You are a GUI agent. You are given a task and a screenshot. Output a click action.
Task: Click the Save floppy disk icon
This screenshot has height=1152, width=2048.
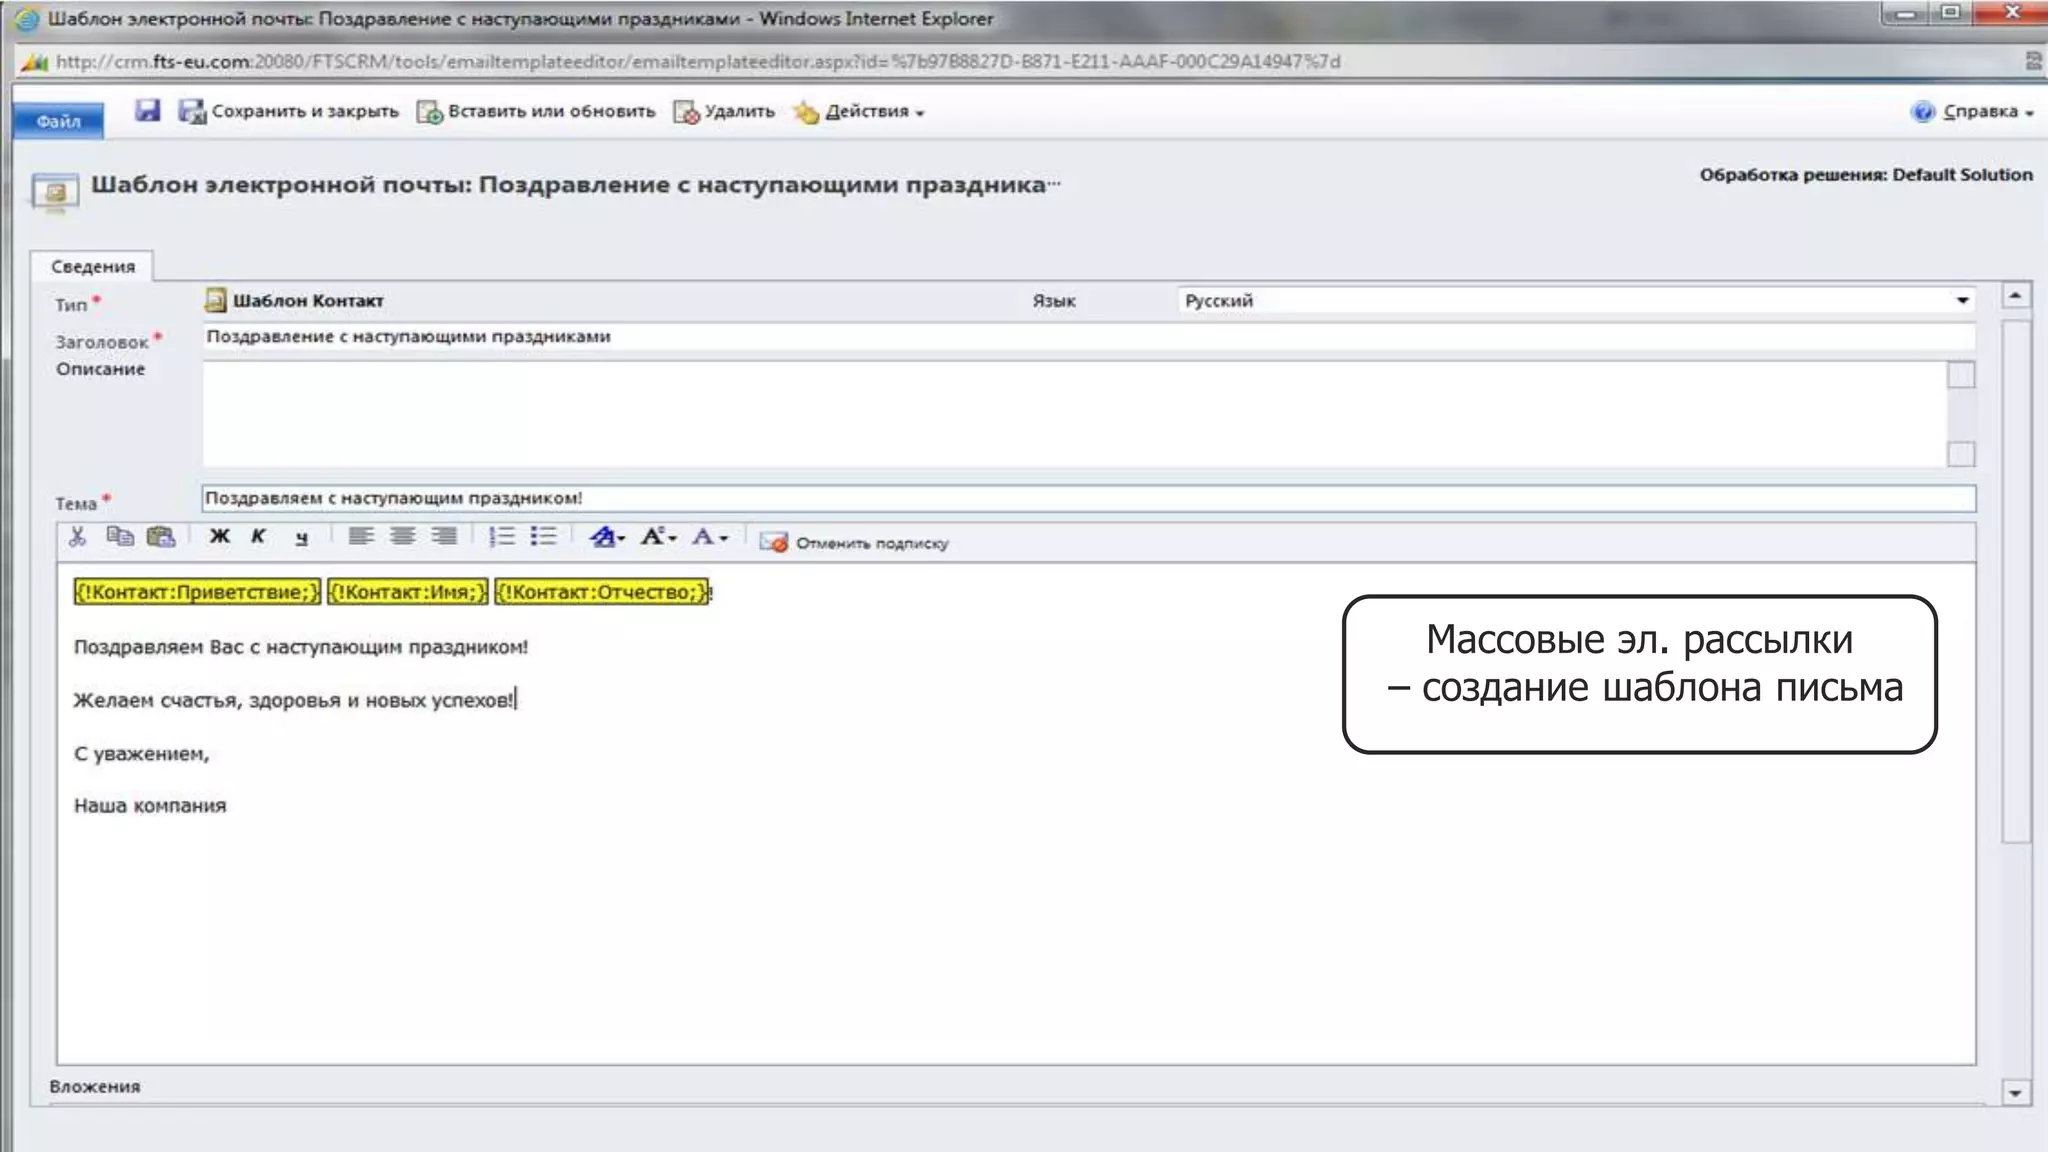(148, 111)
